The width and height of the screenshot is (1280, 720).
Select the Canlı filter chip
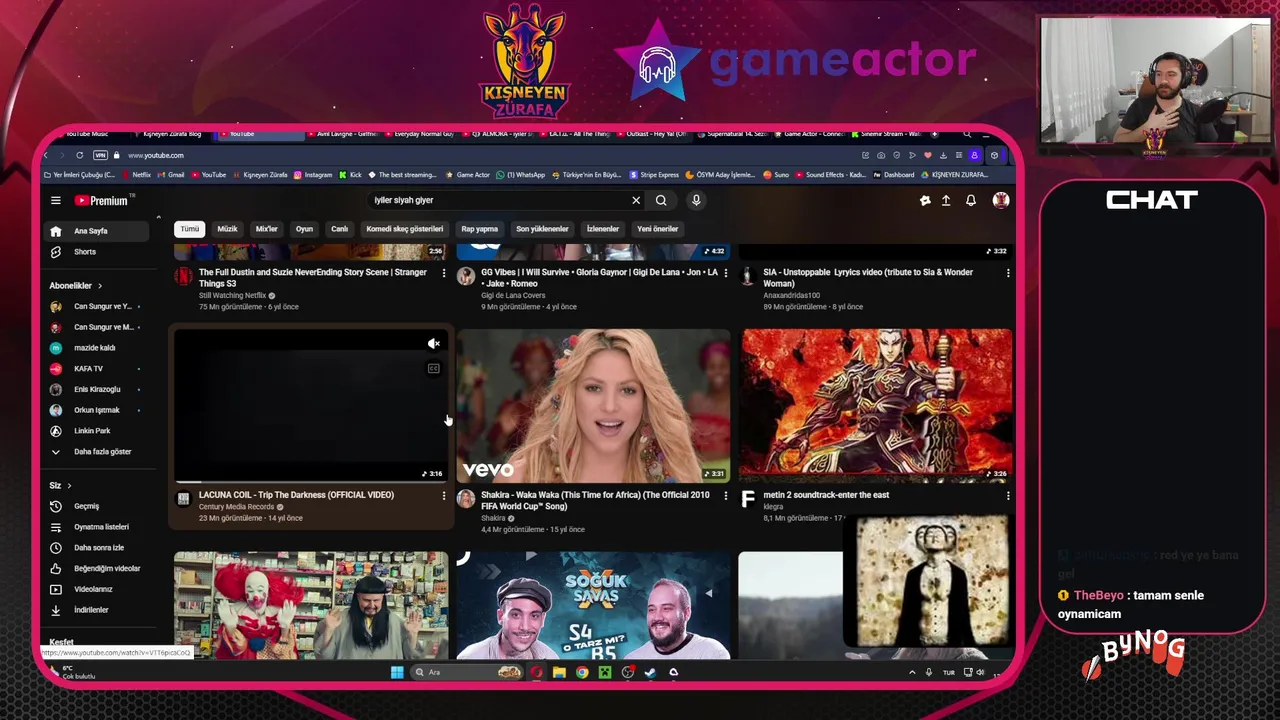click(340, 229)
